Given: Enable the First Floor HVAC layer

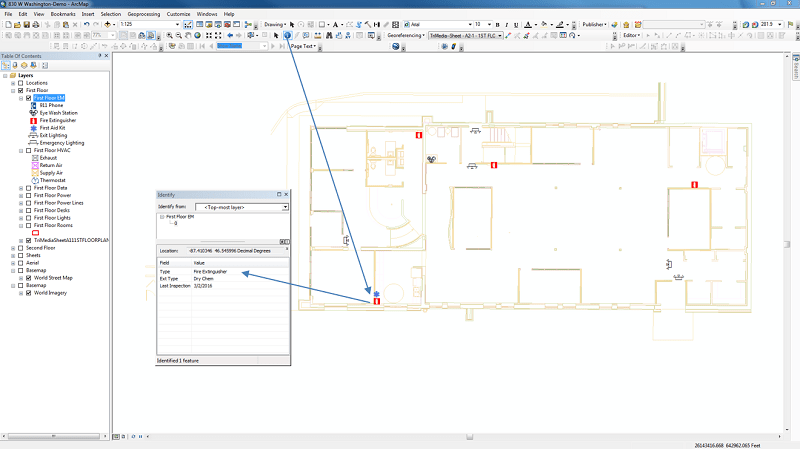Looking at the screenshot, I should pyautogui.click(x=29, y=151).
